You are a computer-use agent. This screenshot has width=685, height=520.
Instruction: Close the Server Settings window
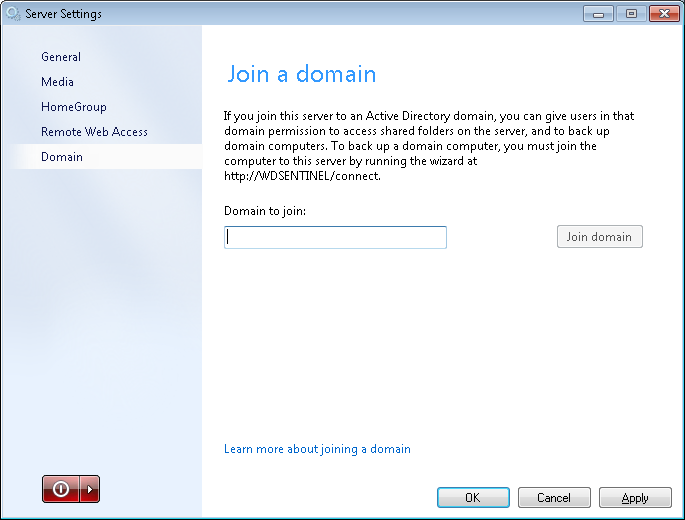[x=664, y=14]
